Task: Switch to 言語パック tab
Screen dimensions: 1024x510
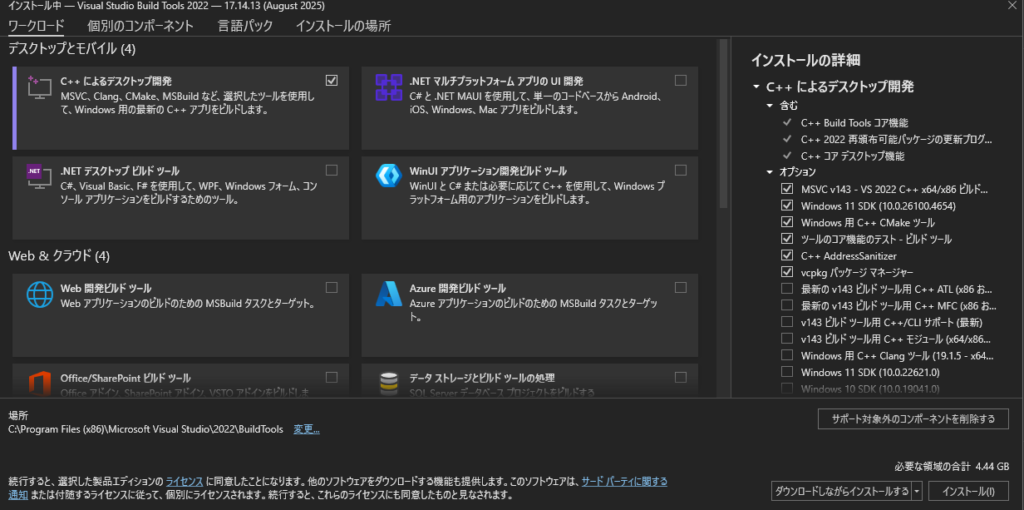Action: (245, 26)
